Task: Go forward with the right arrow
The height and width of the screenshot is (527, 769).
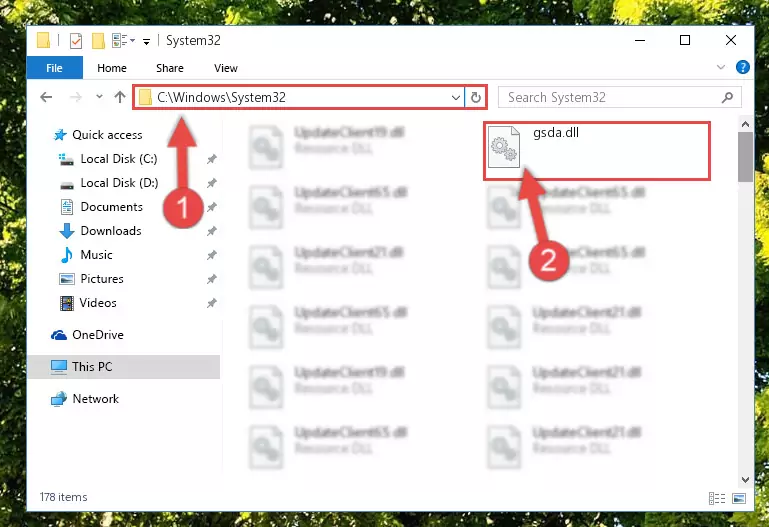Action: 76,97
